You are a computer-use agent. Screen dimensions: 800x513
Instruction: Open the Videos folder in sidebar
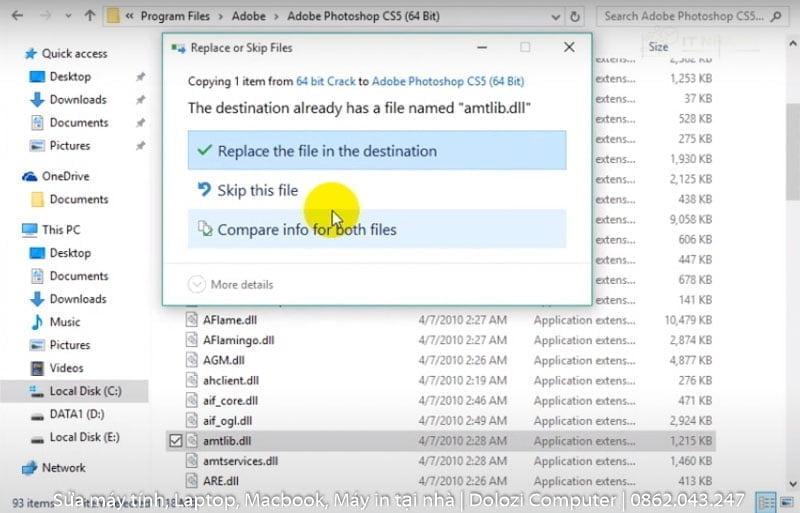(66, 368)
